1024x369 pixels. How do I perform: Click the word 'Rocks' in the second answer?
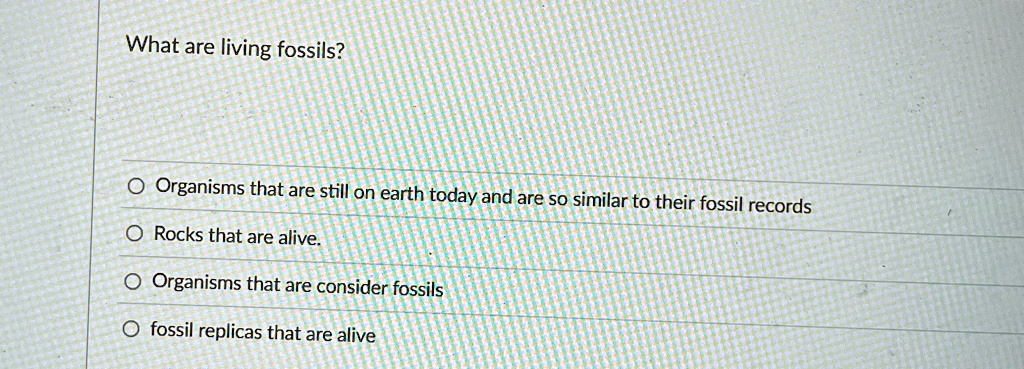(x=179, y=234)
